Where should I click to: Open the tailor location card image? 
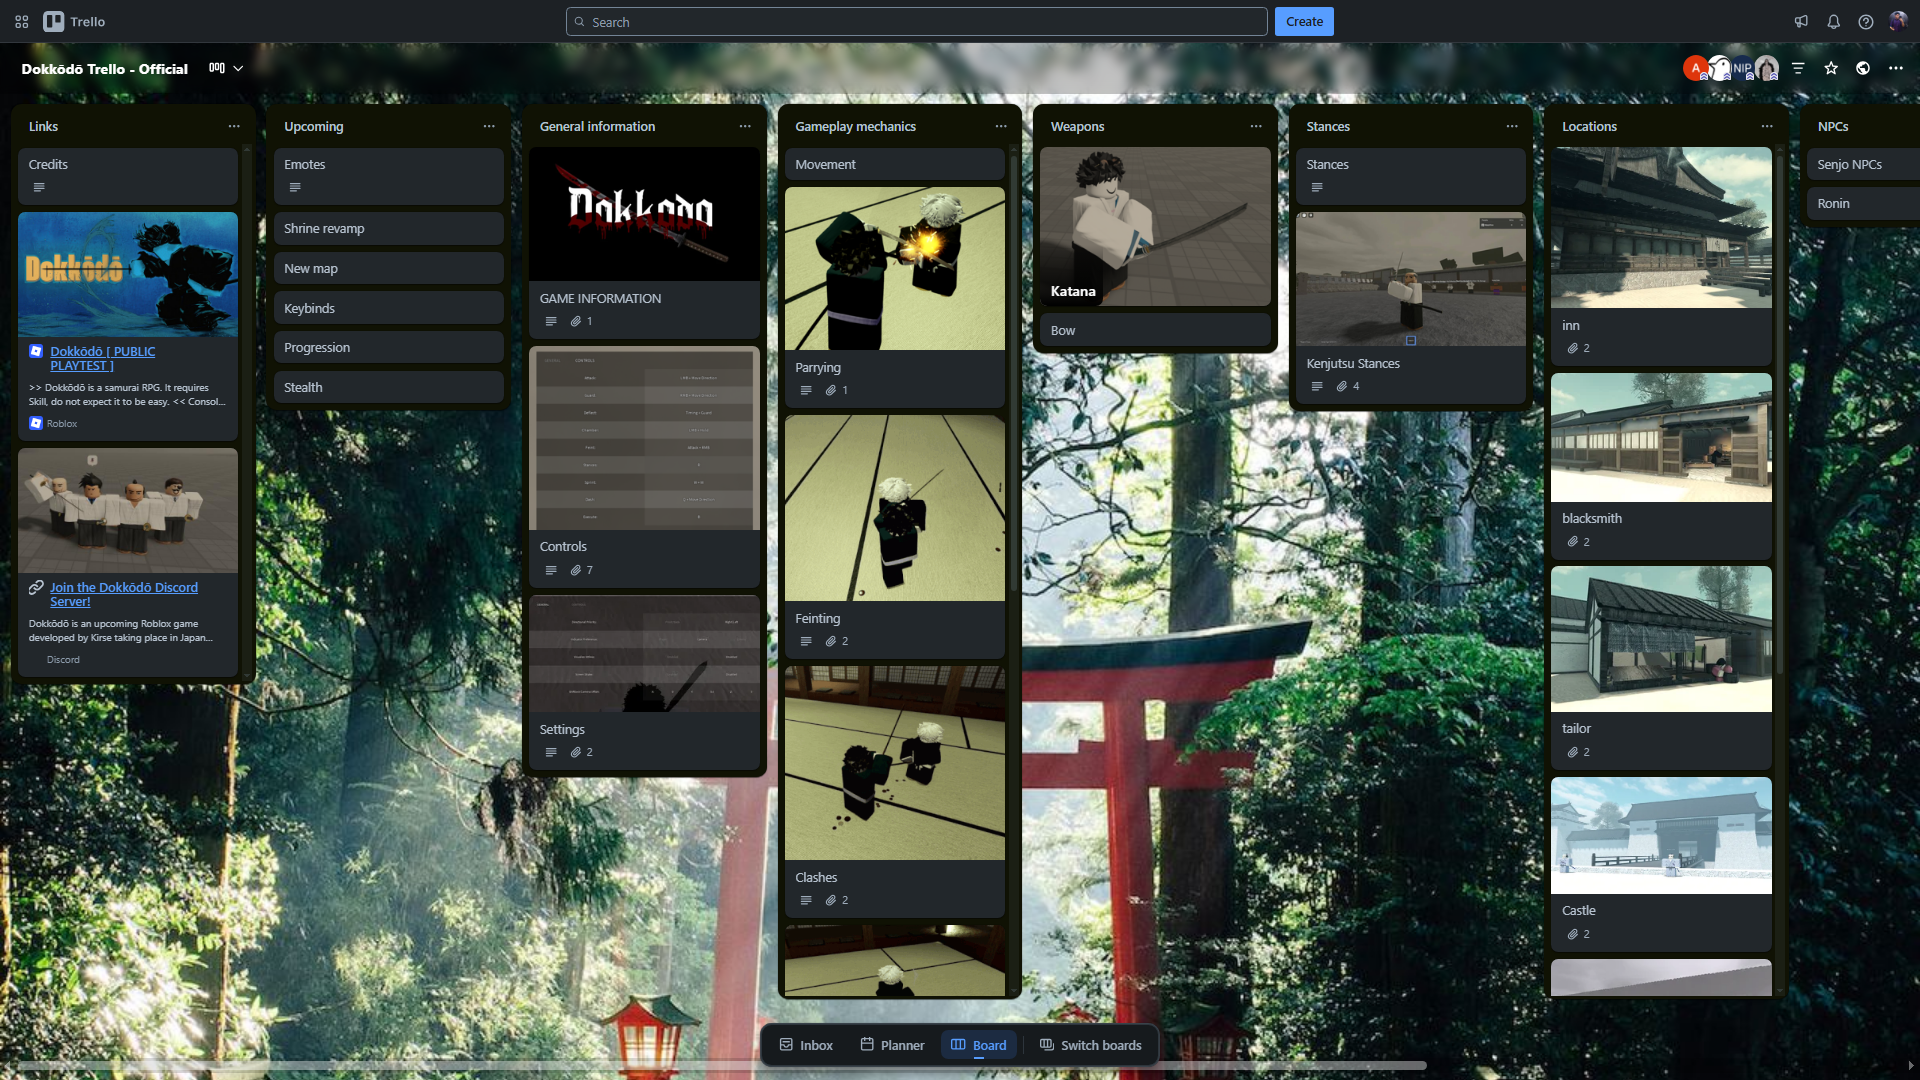[x=1661, y=639]
